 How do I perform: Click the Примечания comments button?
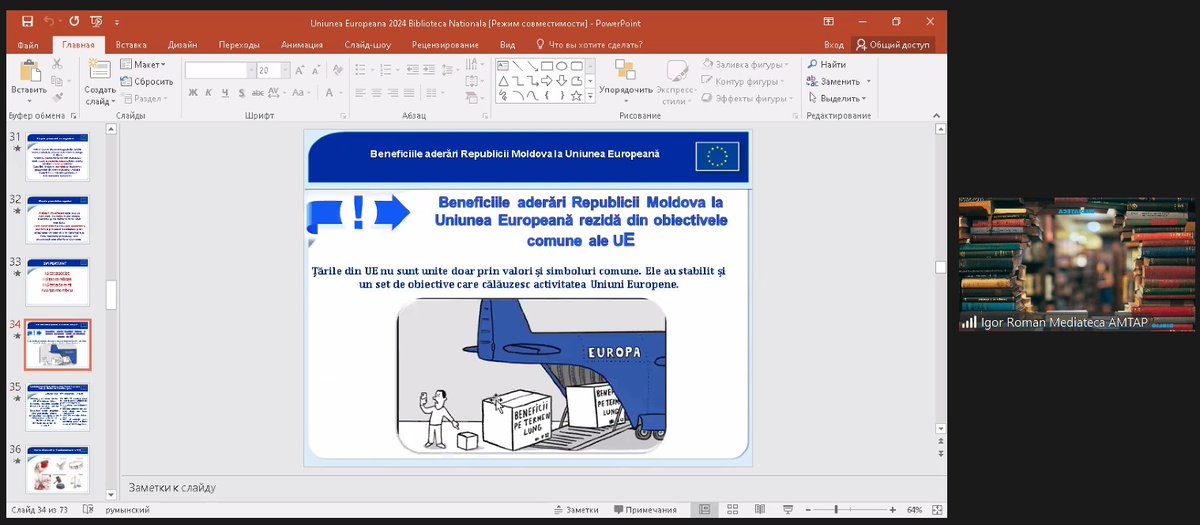(645, 510)
